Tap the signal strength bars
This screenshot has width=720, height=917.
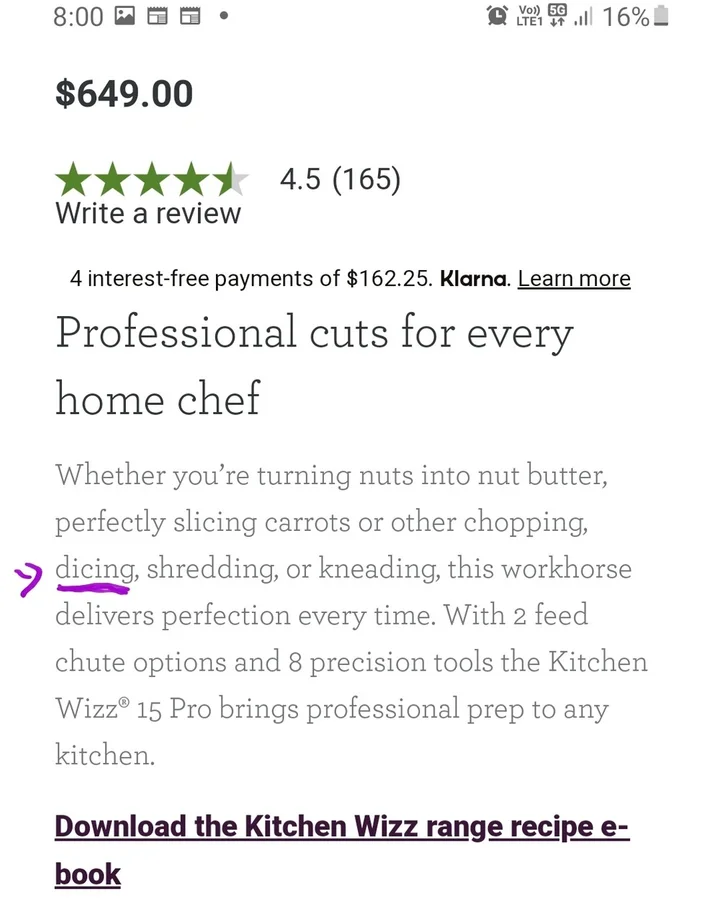tap(583, 17)
